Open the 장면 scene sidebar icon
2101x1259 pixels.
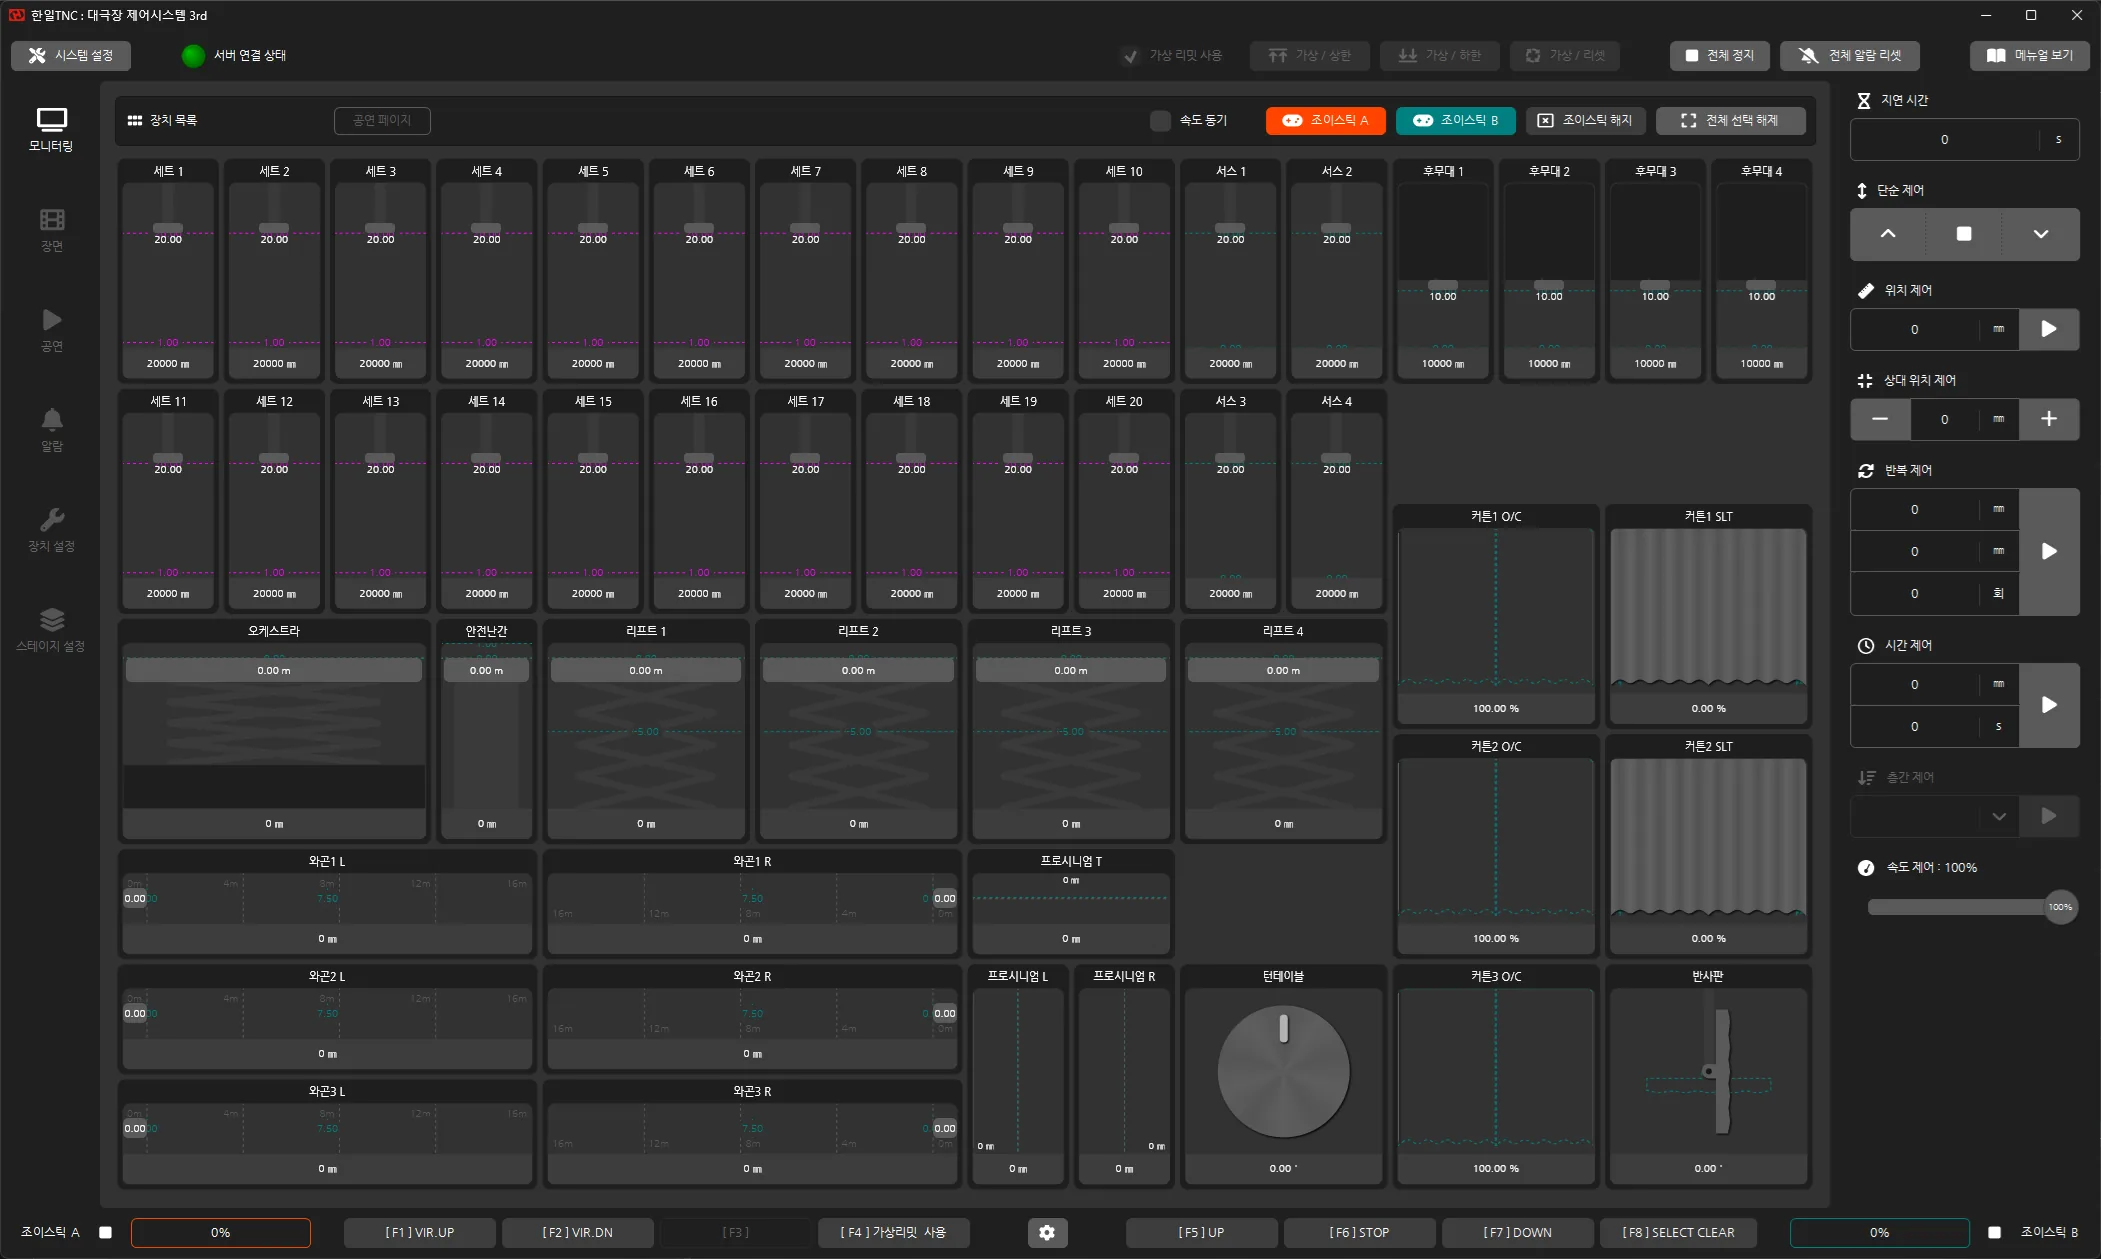click(52, 219)
